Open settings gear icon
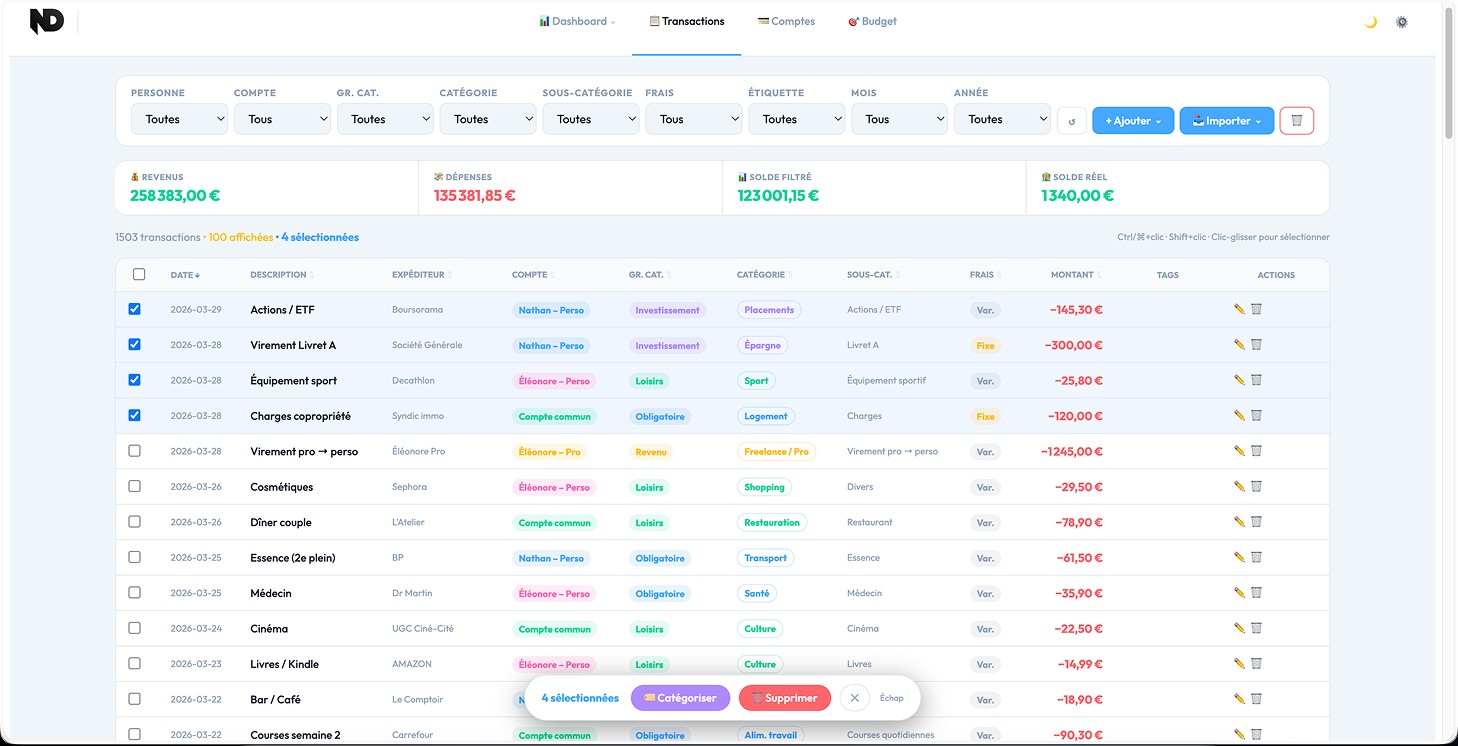 tap(1402, 22)
